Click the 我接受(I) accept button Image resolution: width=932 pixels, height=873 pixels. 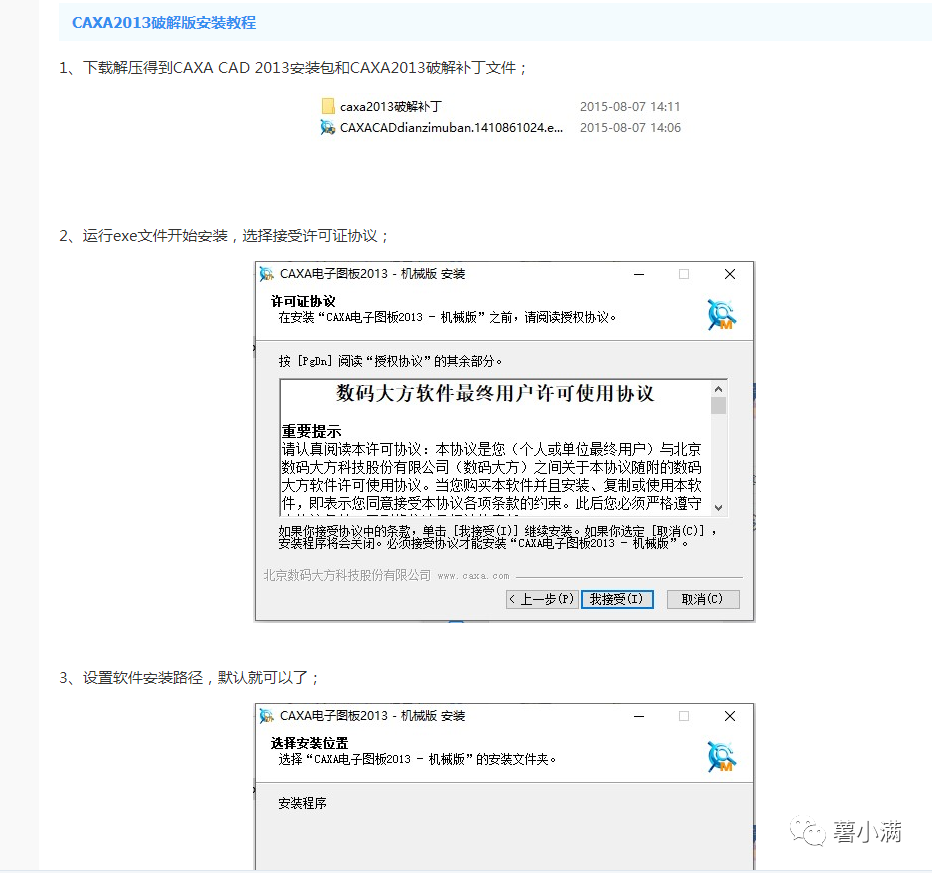[x=617, y=599]
